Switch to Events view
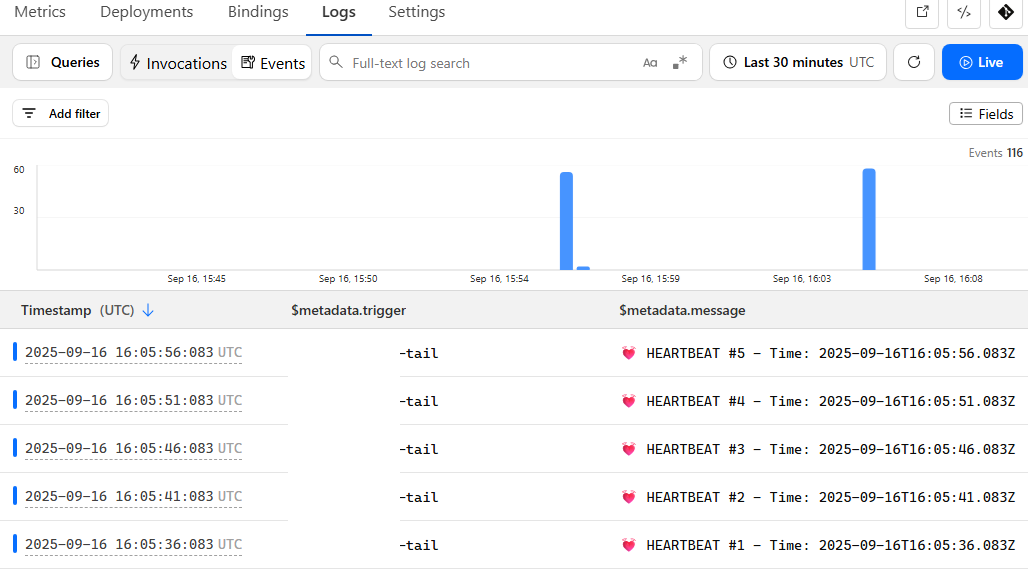 [272, 63]
